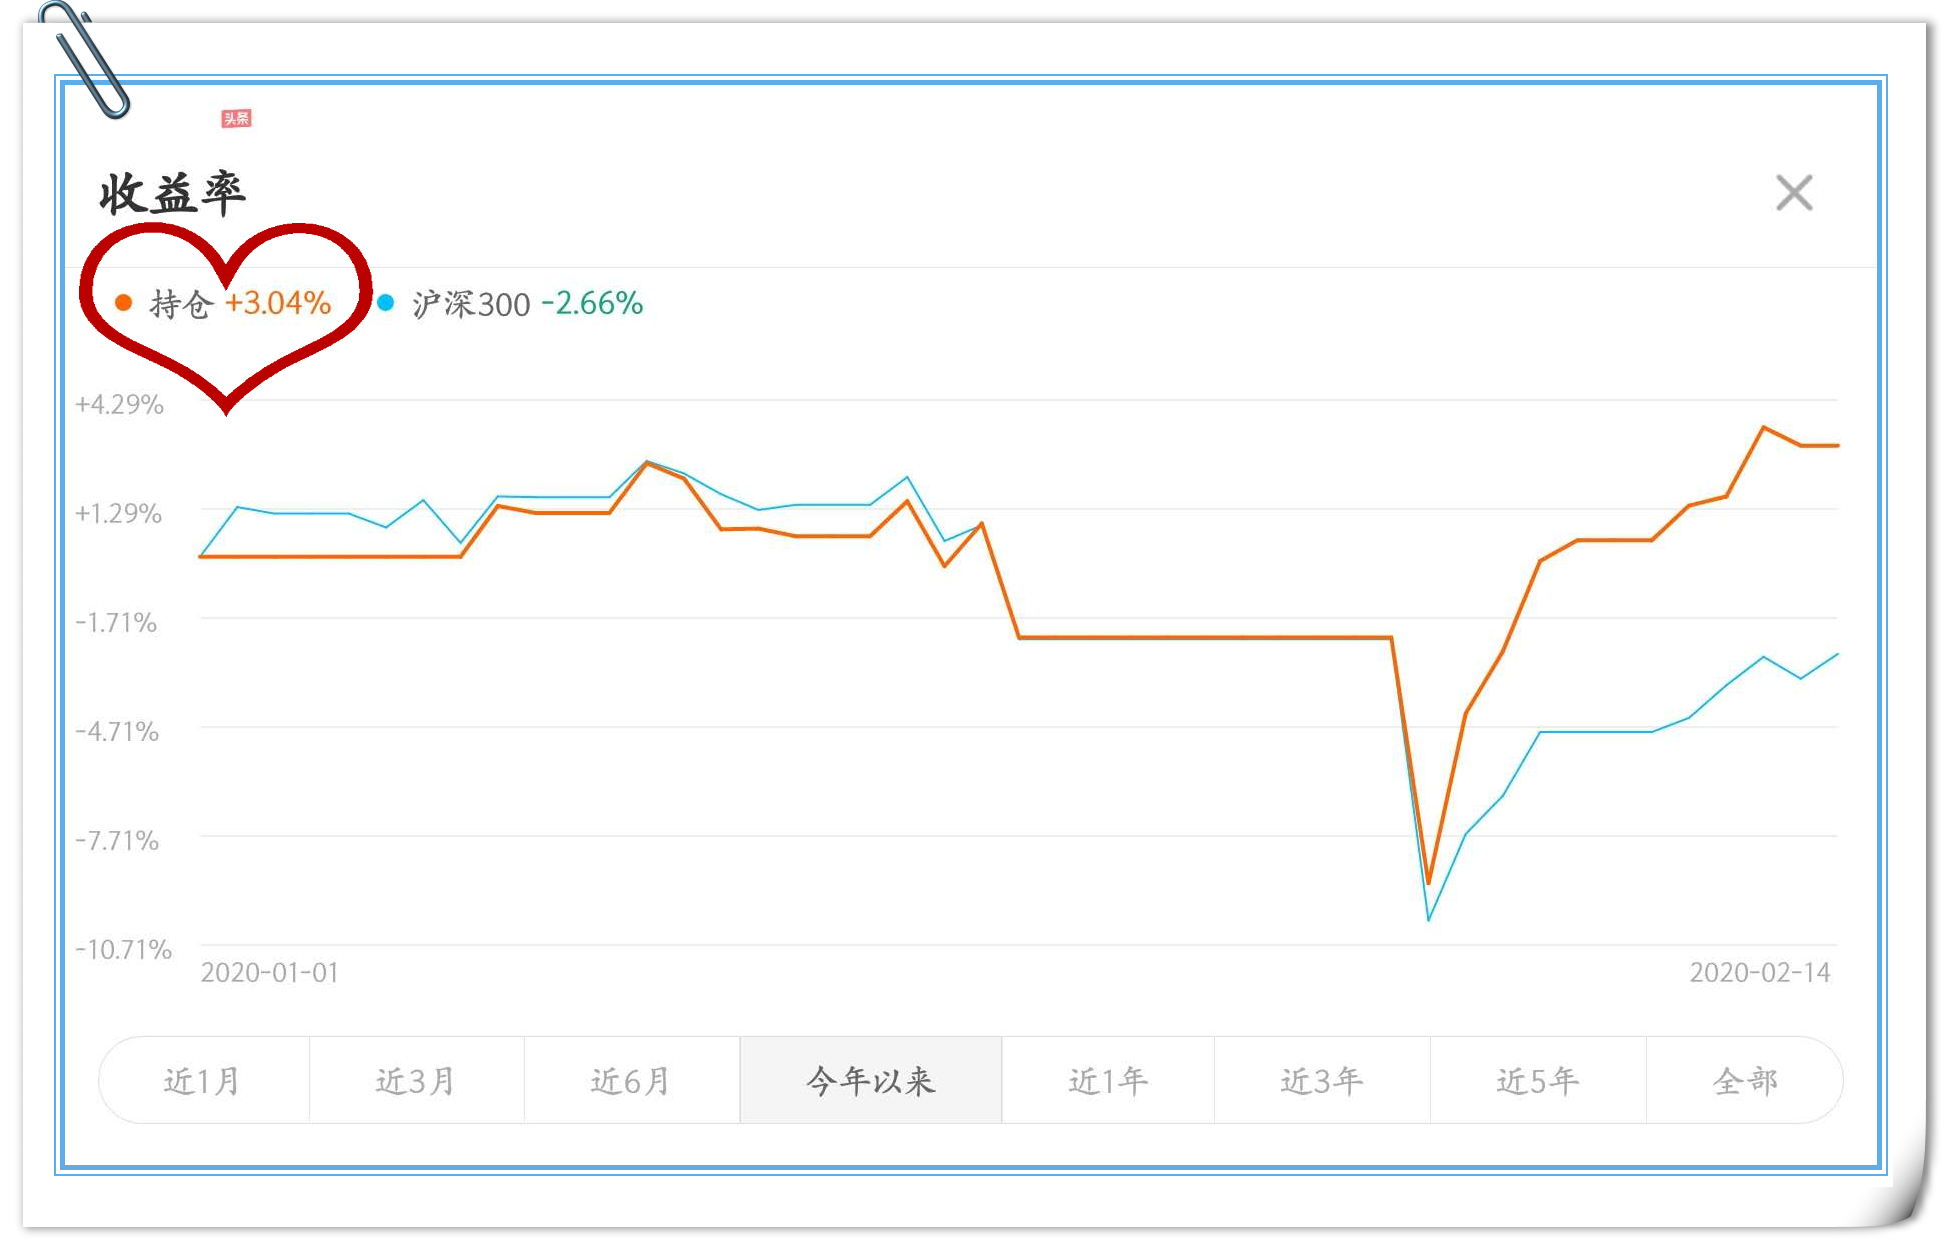Click the red 头条 watermark badge

(237, 119)
